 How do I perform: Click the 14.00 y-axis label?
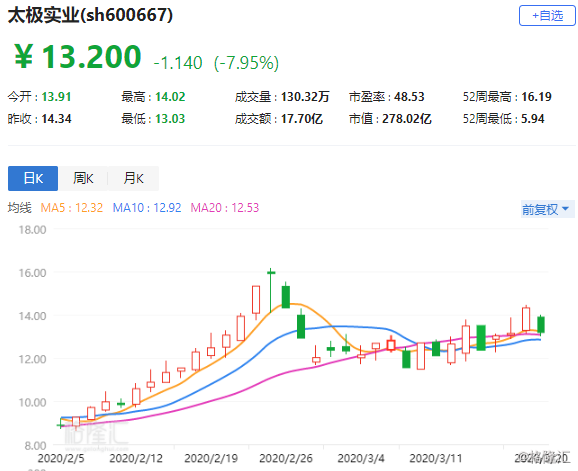tap(32, 316)
